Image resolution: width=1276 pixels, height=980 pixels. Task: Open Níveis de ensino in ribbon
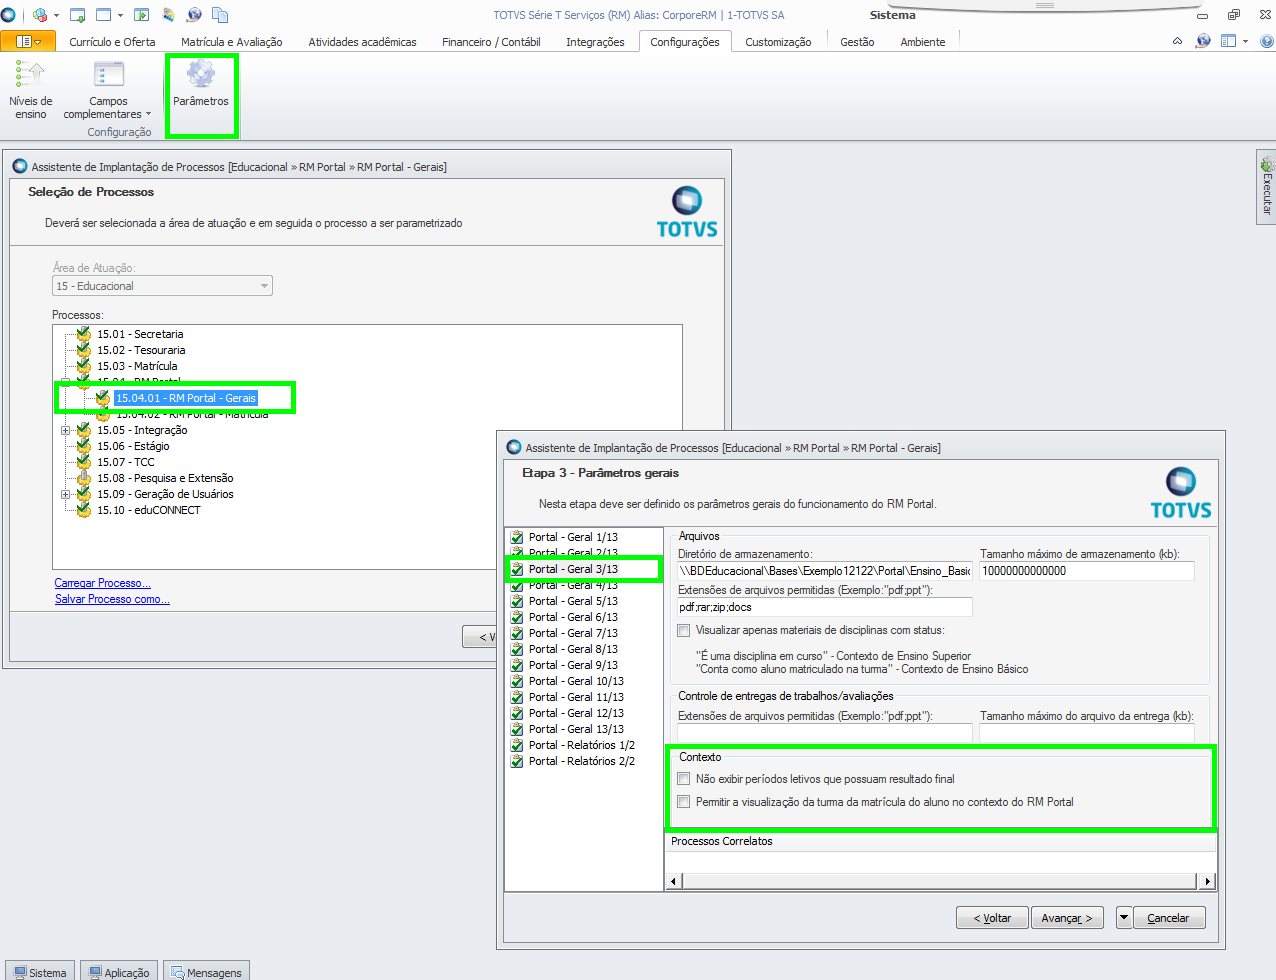pos(30,90)
